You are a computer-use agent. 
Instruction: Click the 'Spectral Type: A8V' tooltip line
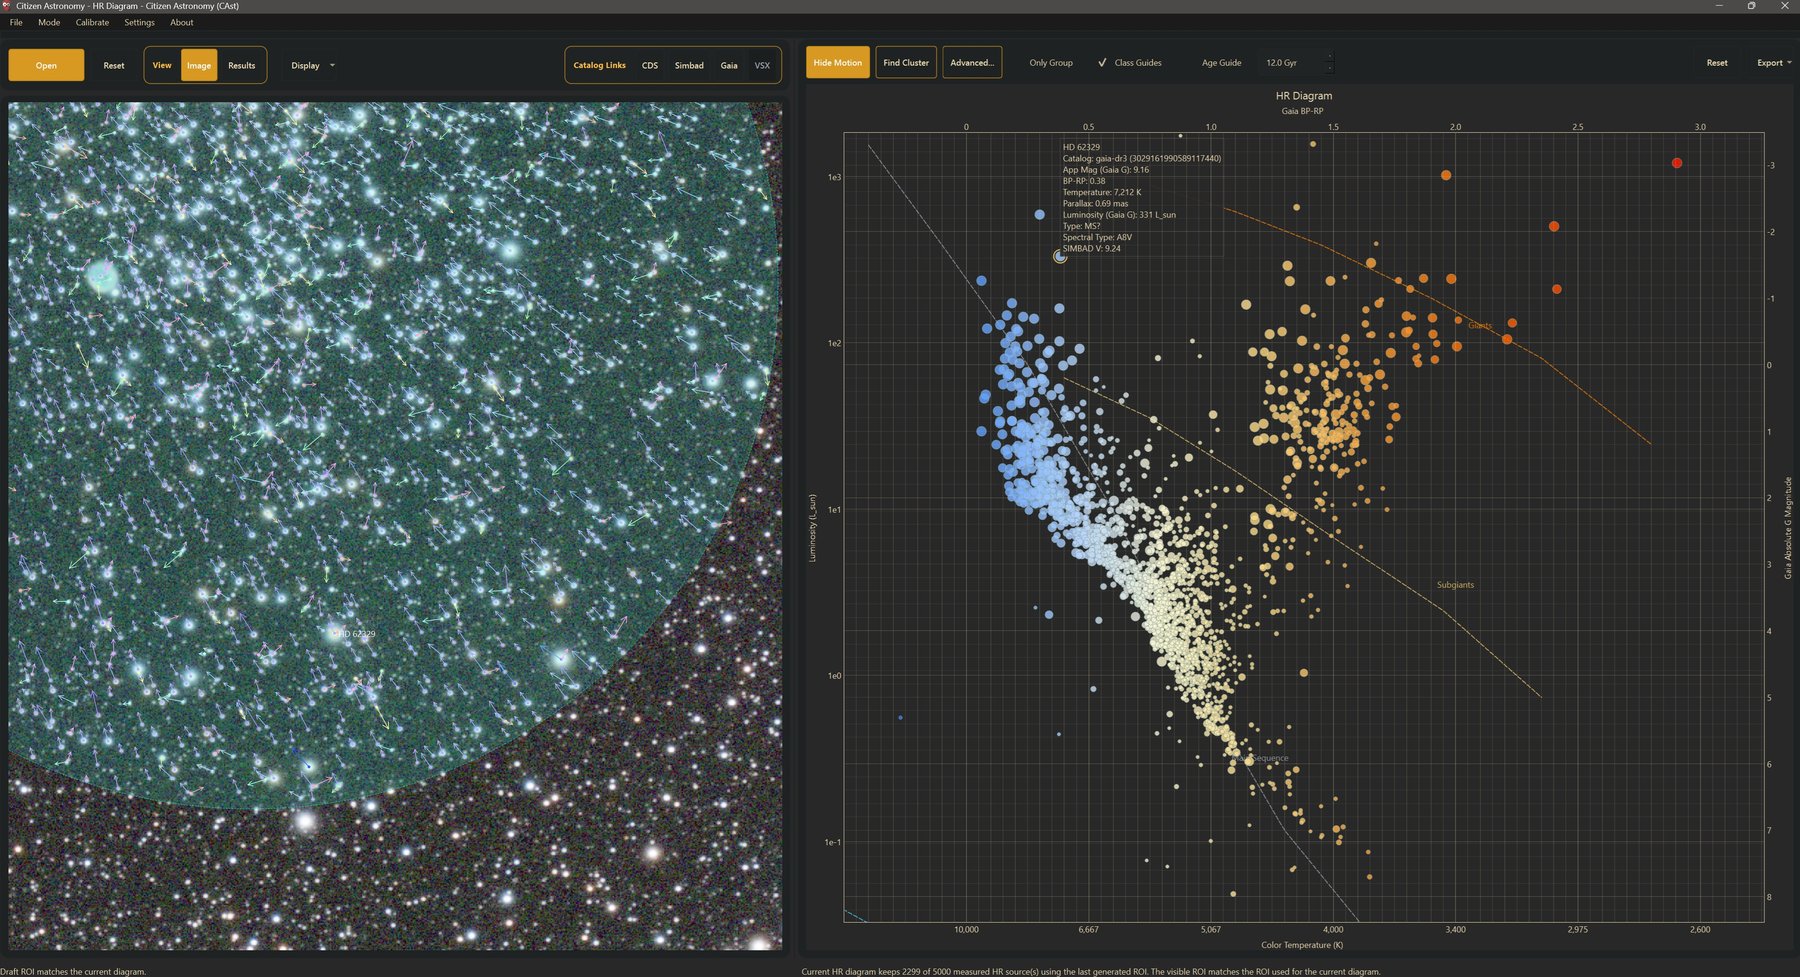pos(1097,237)
